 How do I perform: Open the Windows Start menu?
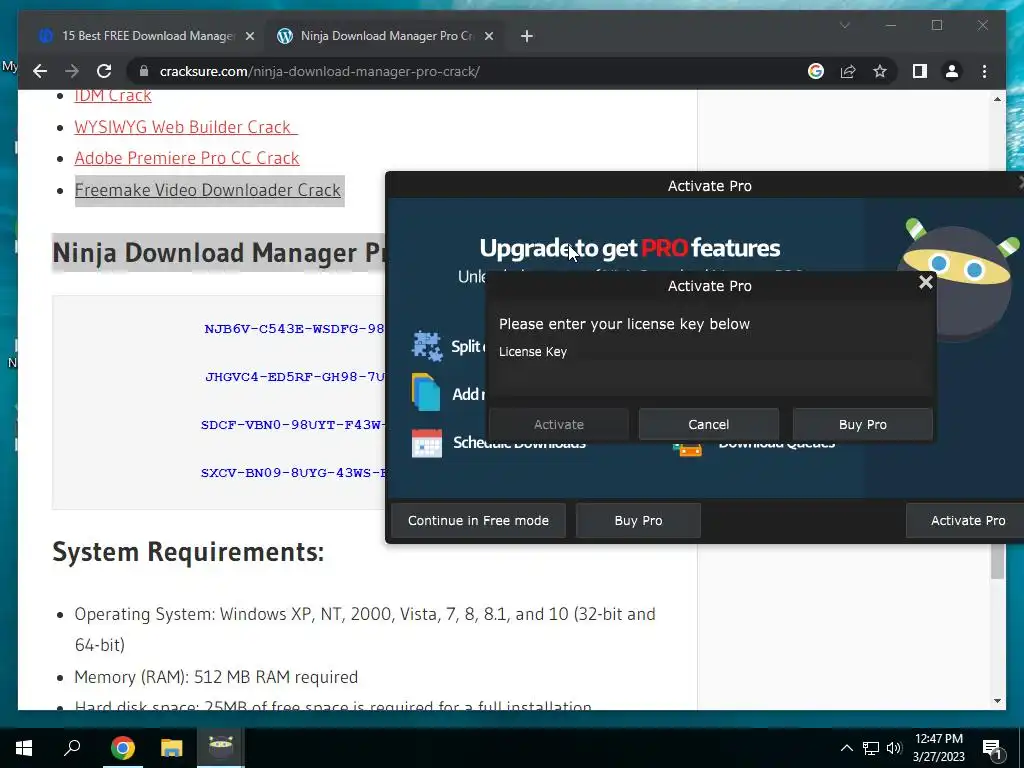tap(24, 748)
